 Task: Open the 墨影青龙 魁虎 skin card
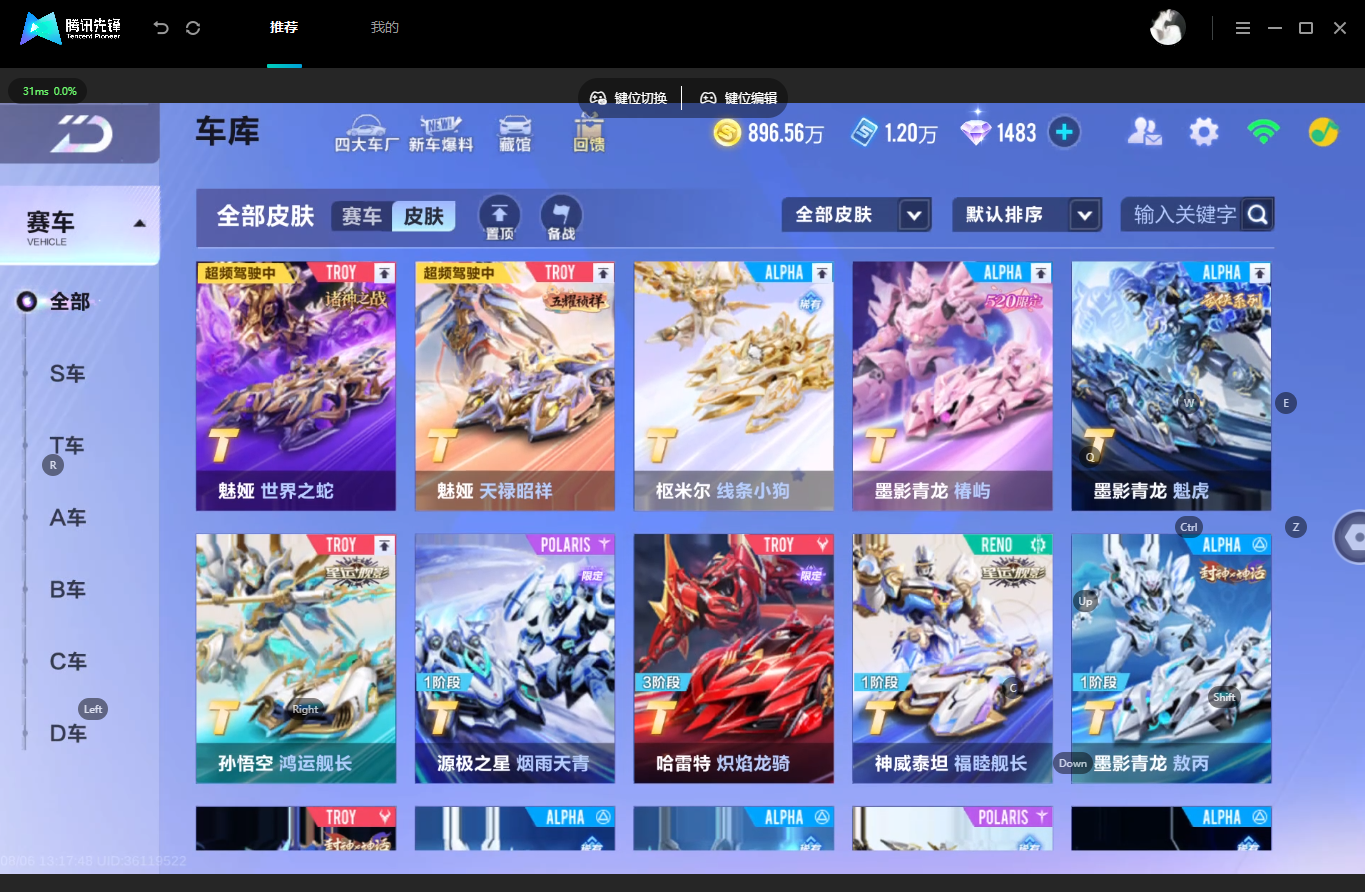click(x=1172, y=386)
